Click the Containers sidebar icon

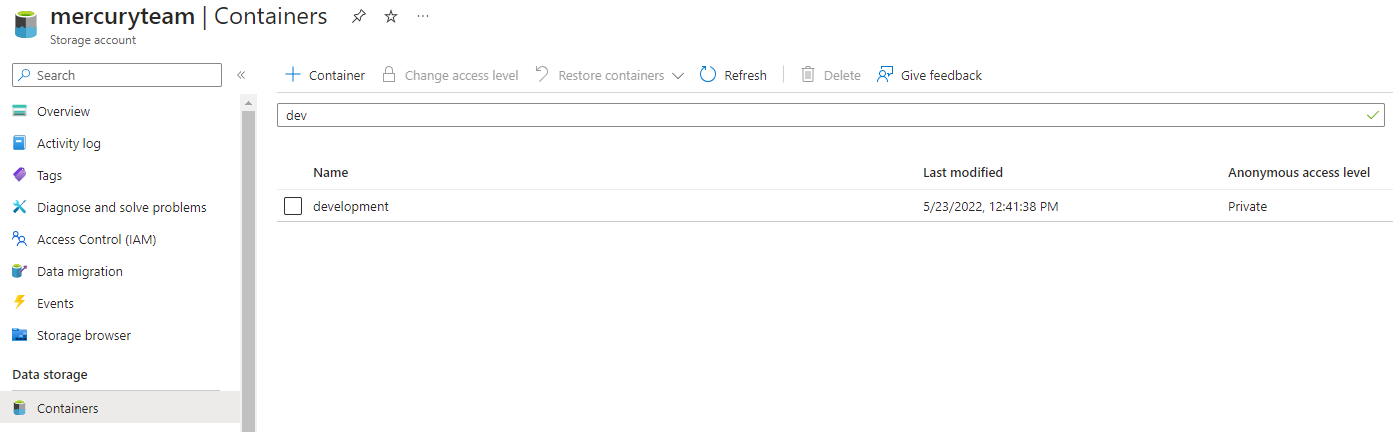[19, 408]
